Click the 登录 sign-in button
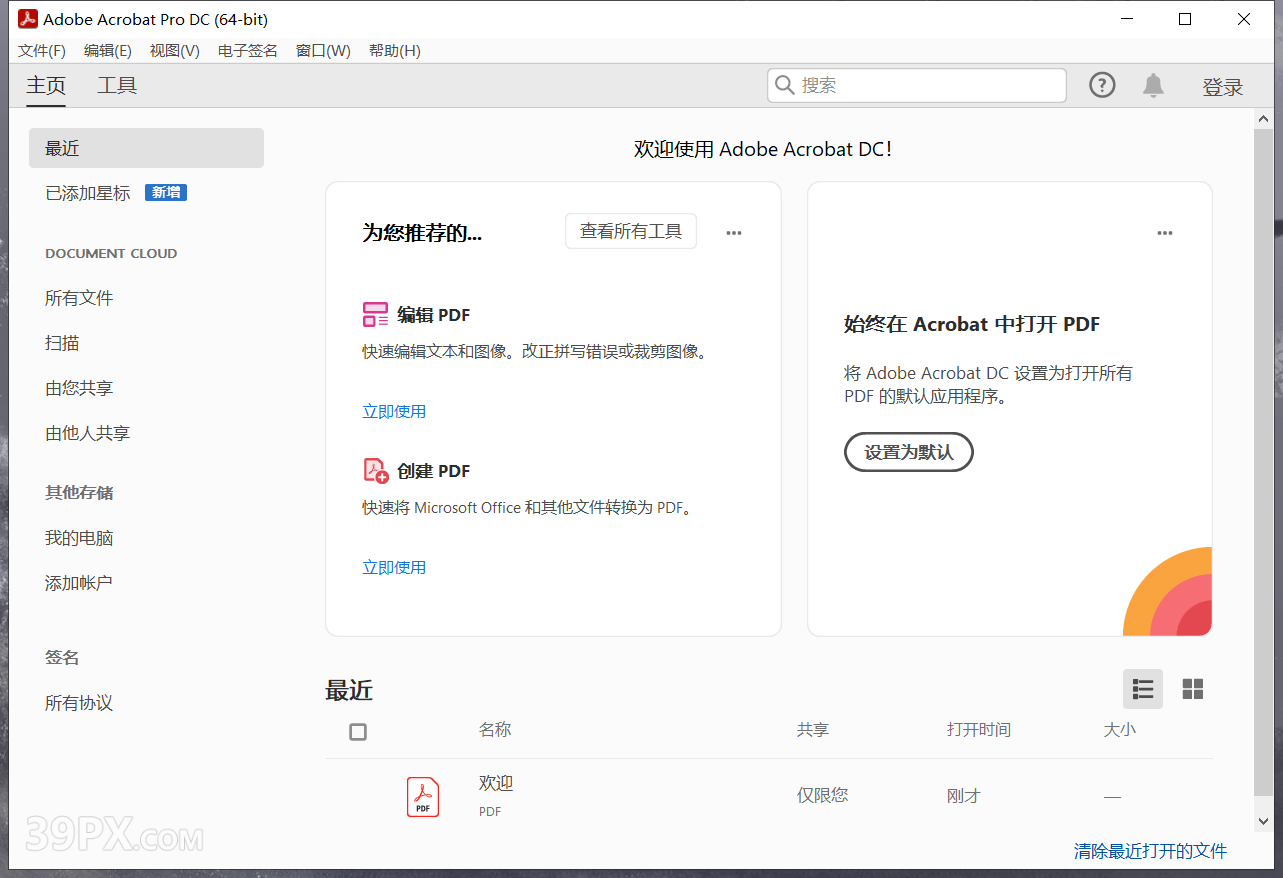This screenshot has height=878, width=1283. [x=1223, y=88]
